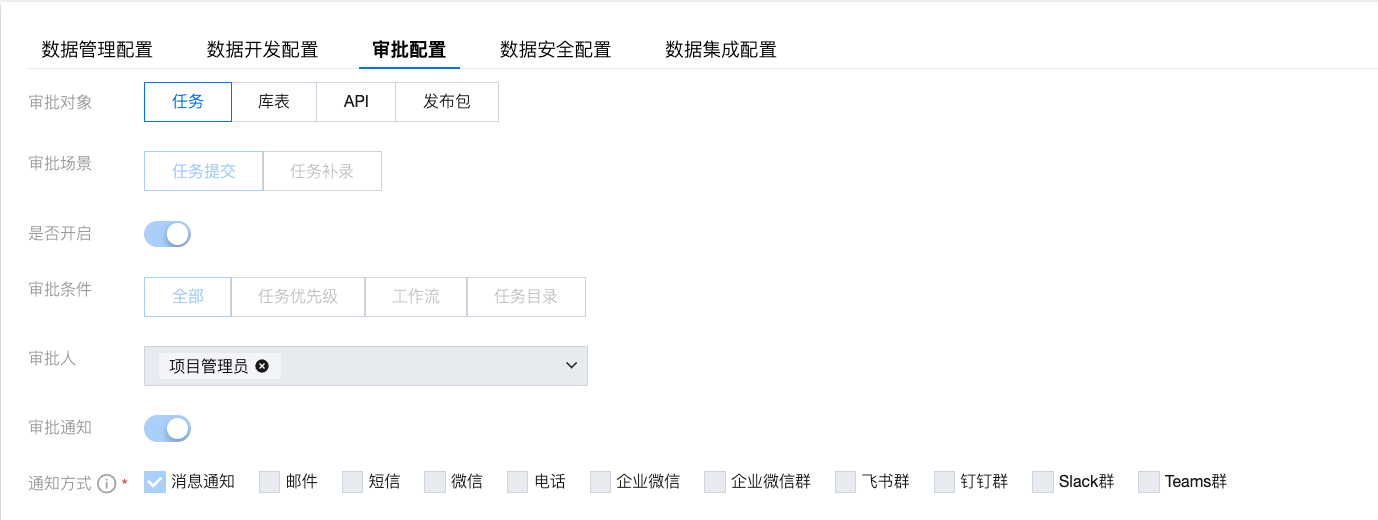
Task: Choose API as the approval object
Action: point(356,102)
